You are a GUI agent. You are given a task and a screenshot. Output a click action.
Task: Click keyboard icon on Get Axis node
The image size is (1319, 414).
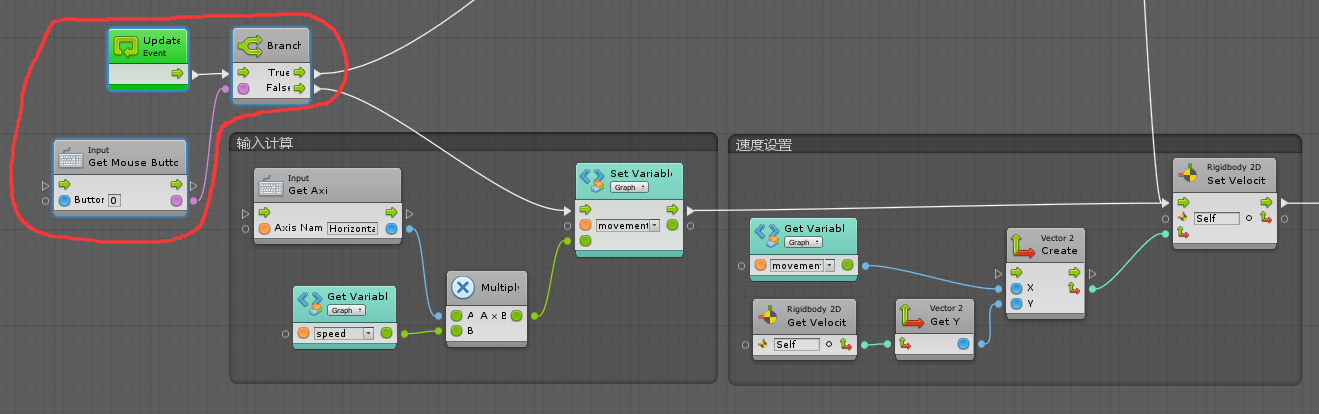(272, 185)
